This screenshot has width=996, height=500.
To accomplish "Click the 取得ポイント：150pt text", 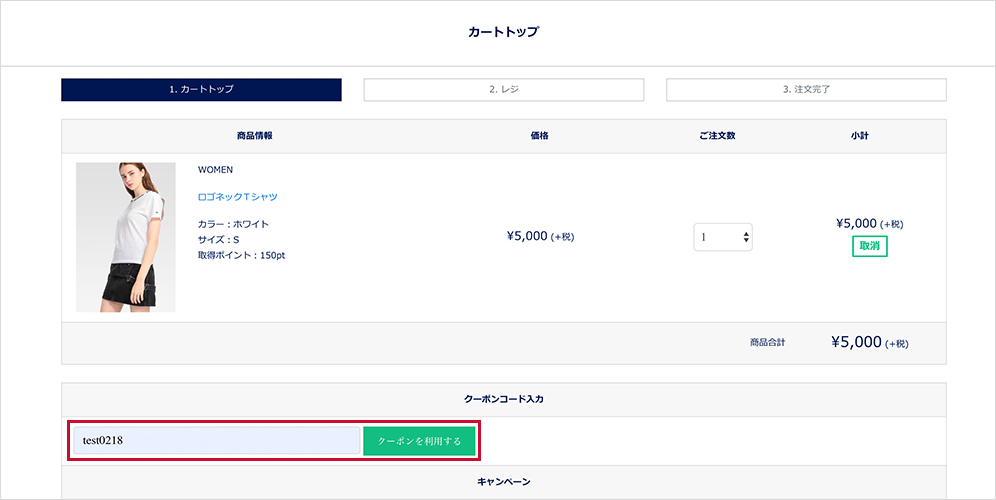I will [241, 256].
